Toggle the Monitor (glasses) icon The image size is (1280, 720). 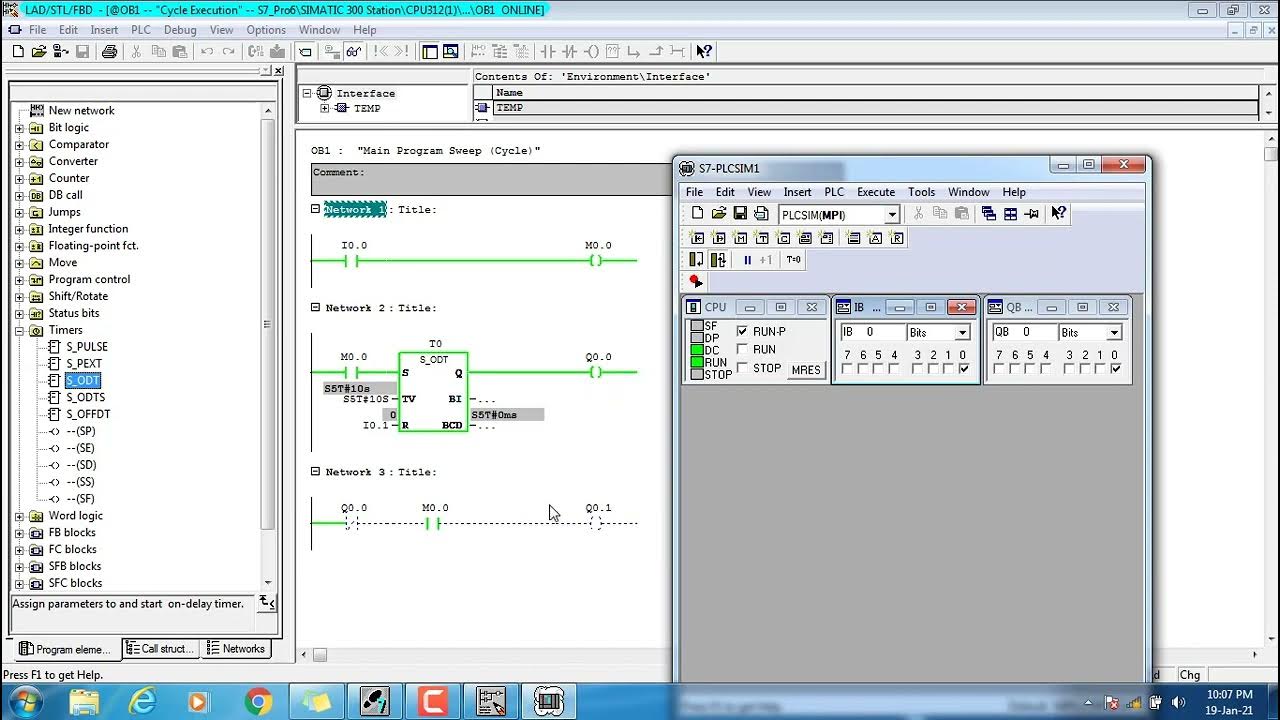353,51
